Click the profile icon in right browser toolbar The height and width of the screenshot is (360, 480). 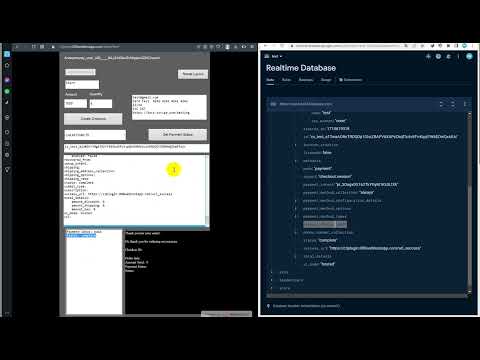point(464,46)
